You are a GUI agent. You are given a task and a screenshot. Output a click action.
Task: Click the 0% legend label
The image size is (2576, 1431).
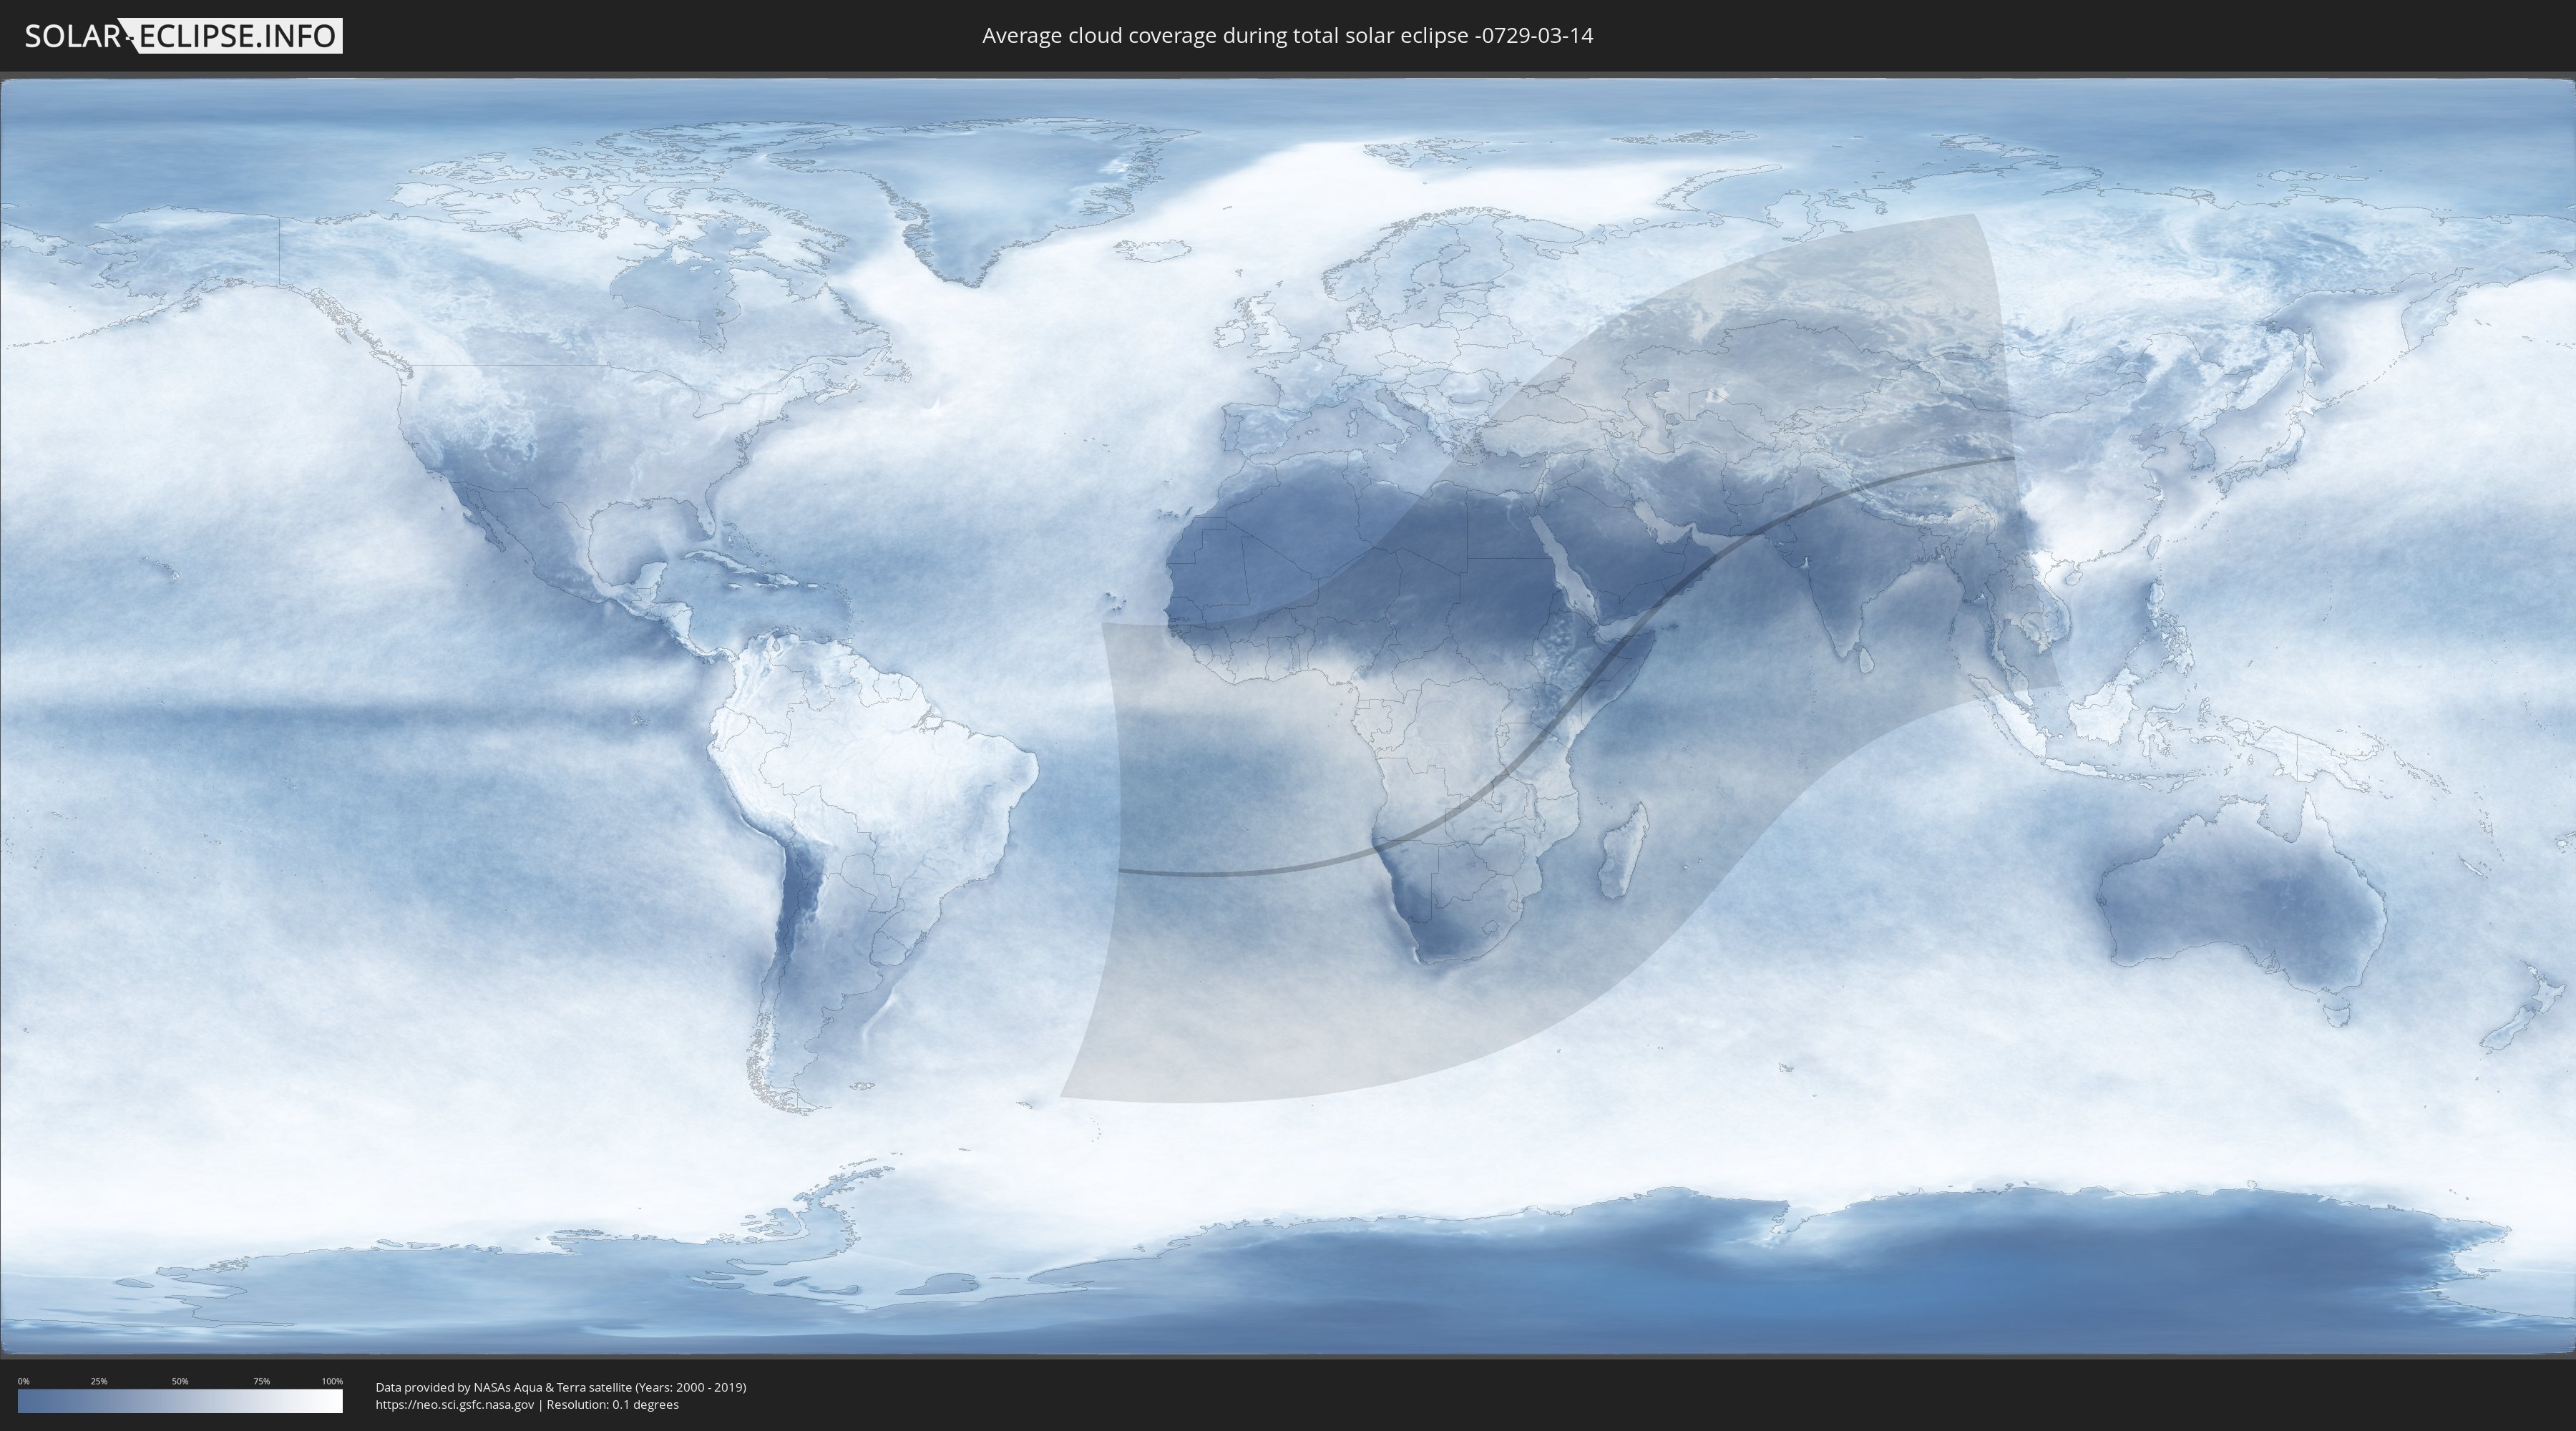pos(24,1381)
